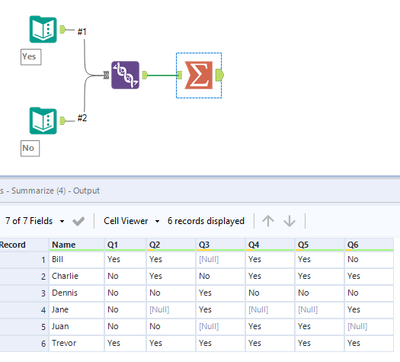Image resolution: width=400 pixels, height=362 pixels.
Task: Click the Summarize (4) - Output title
Action: [56, 191]
